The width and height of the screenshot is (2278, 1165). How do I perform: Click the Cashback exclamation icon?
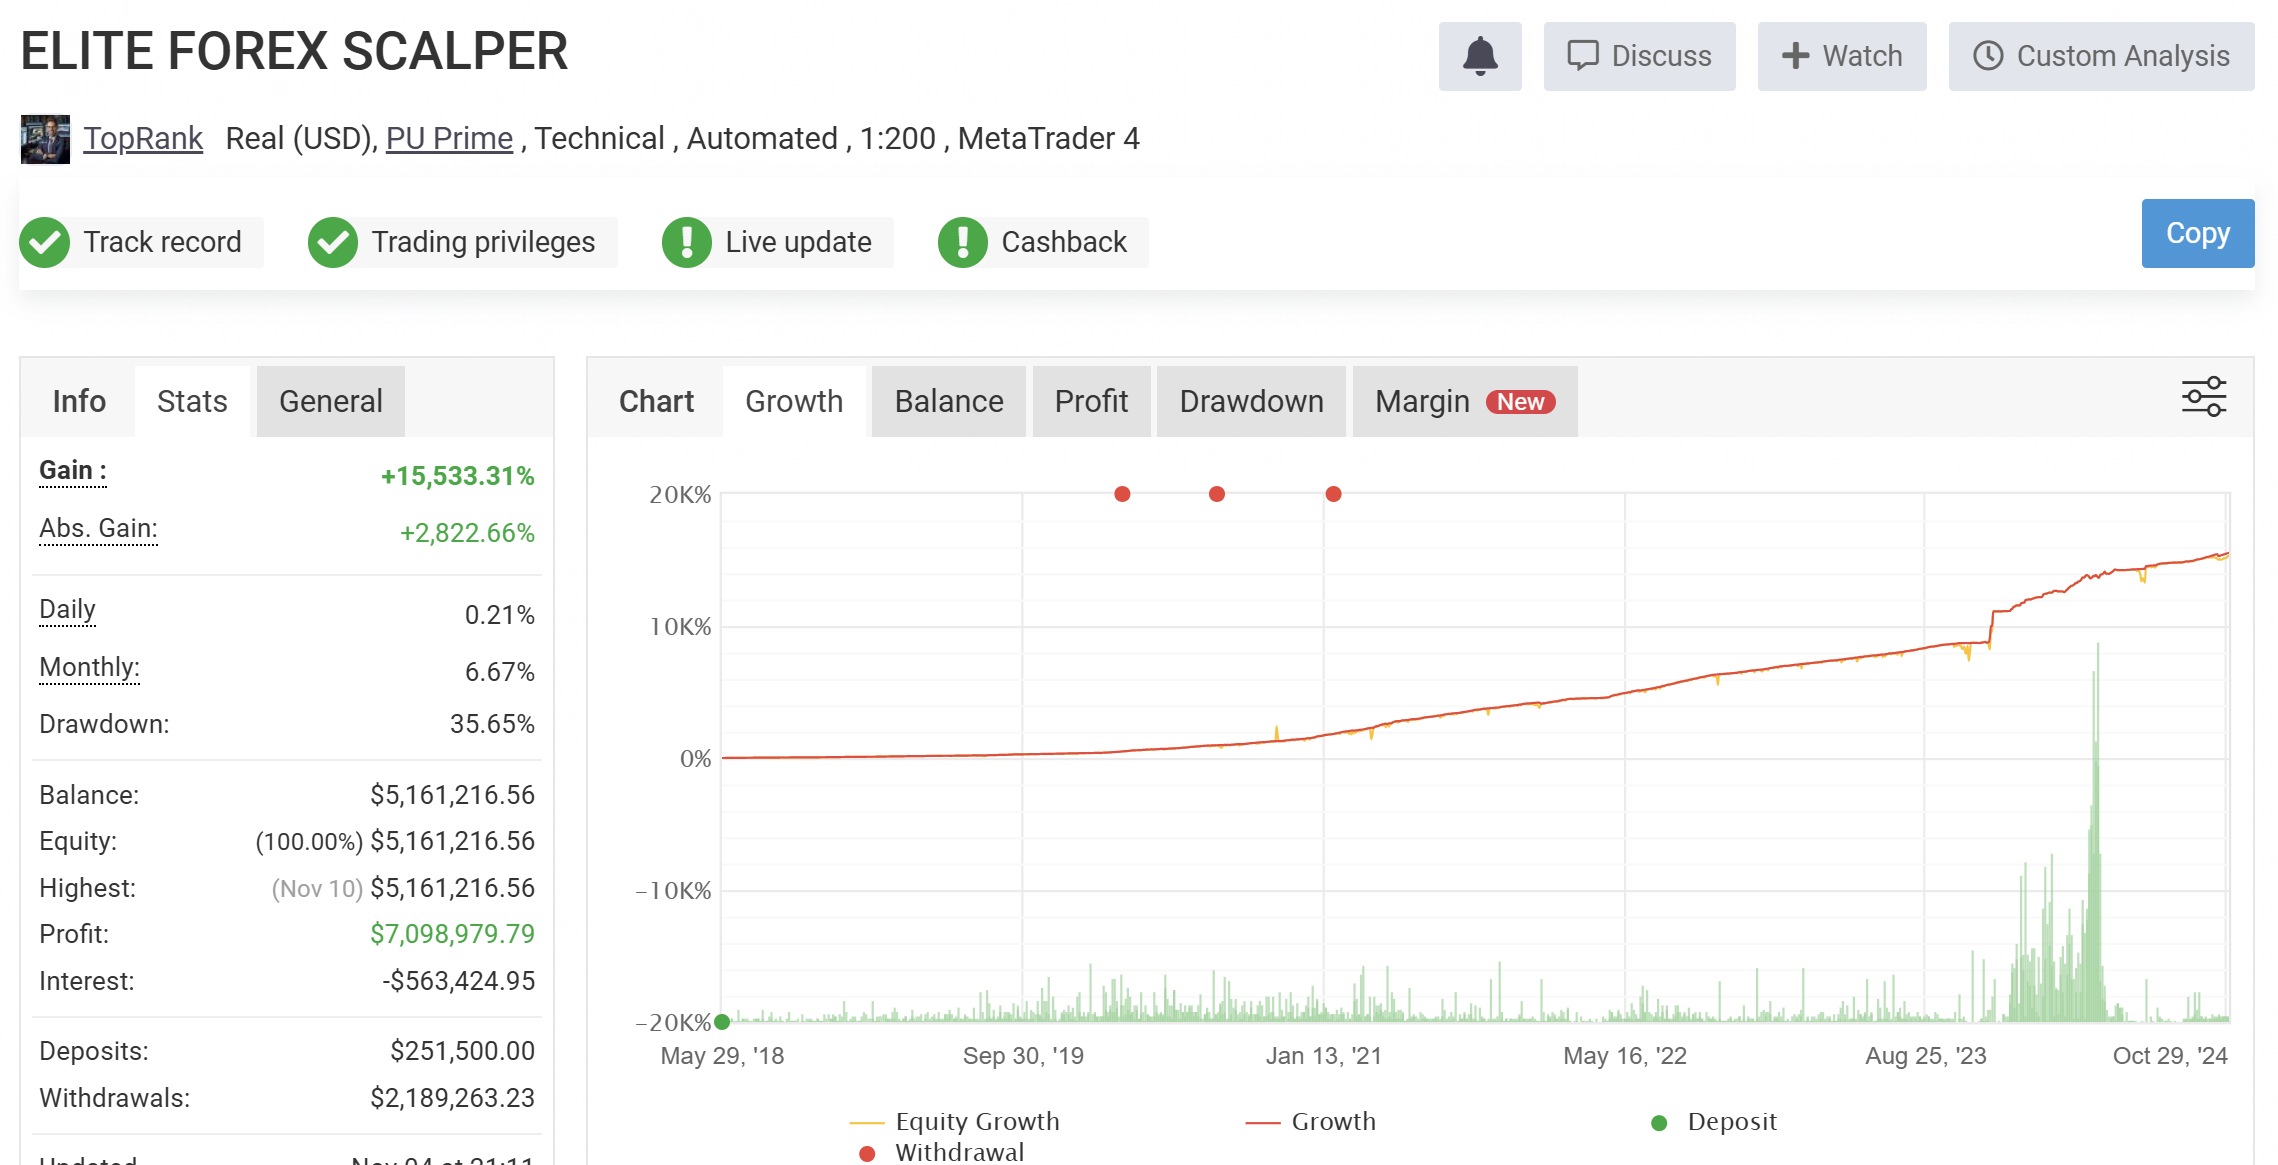(x=963, y=242)
